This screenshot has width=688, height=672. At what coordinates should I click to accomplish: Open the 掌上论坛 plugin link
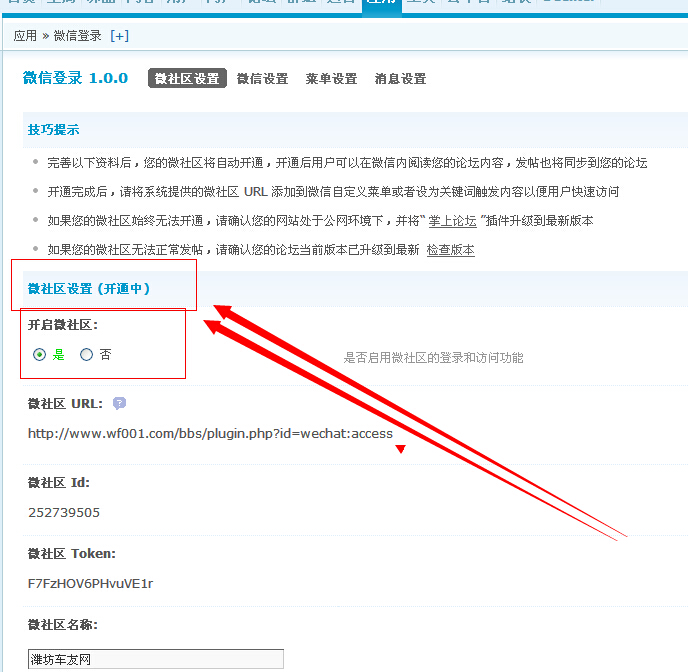pos(452,221)
